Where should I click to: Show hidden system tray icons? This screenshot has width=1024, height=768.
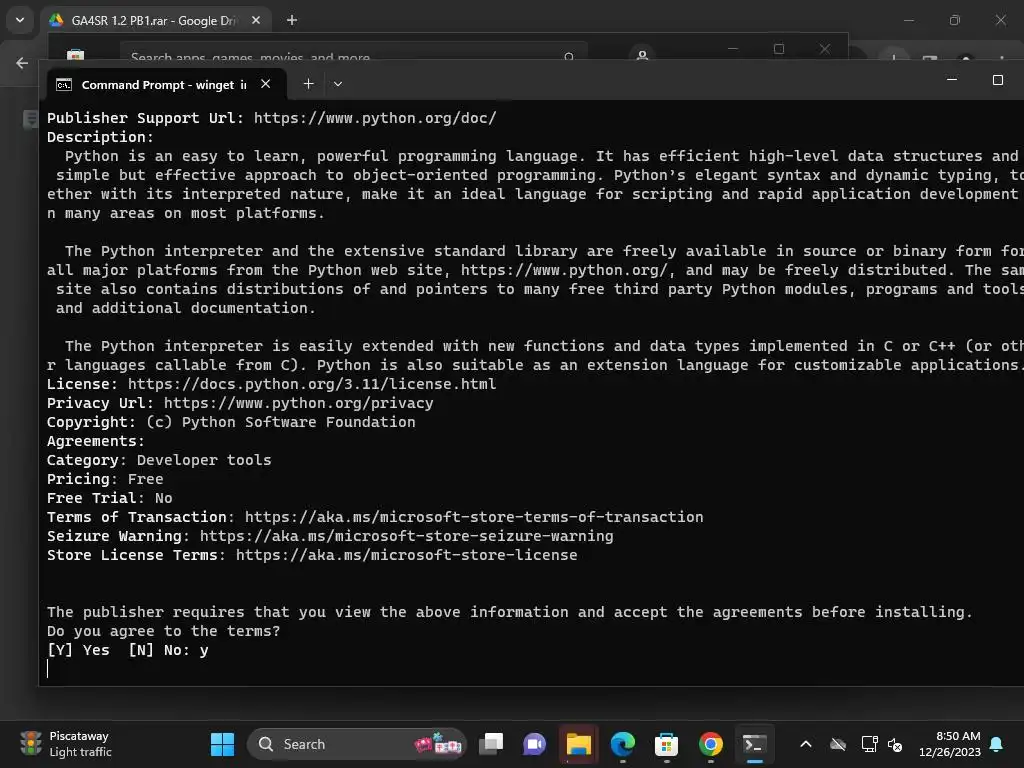(x=806, y=744)
